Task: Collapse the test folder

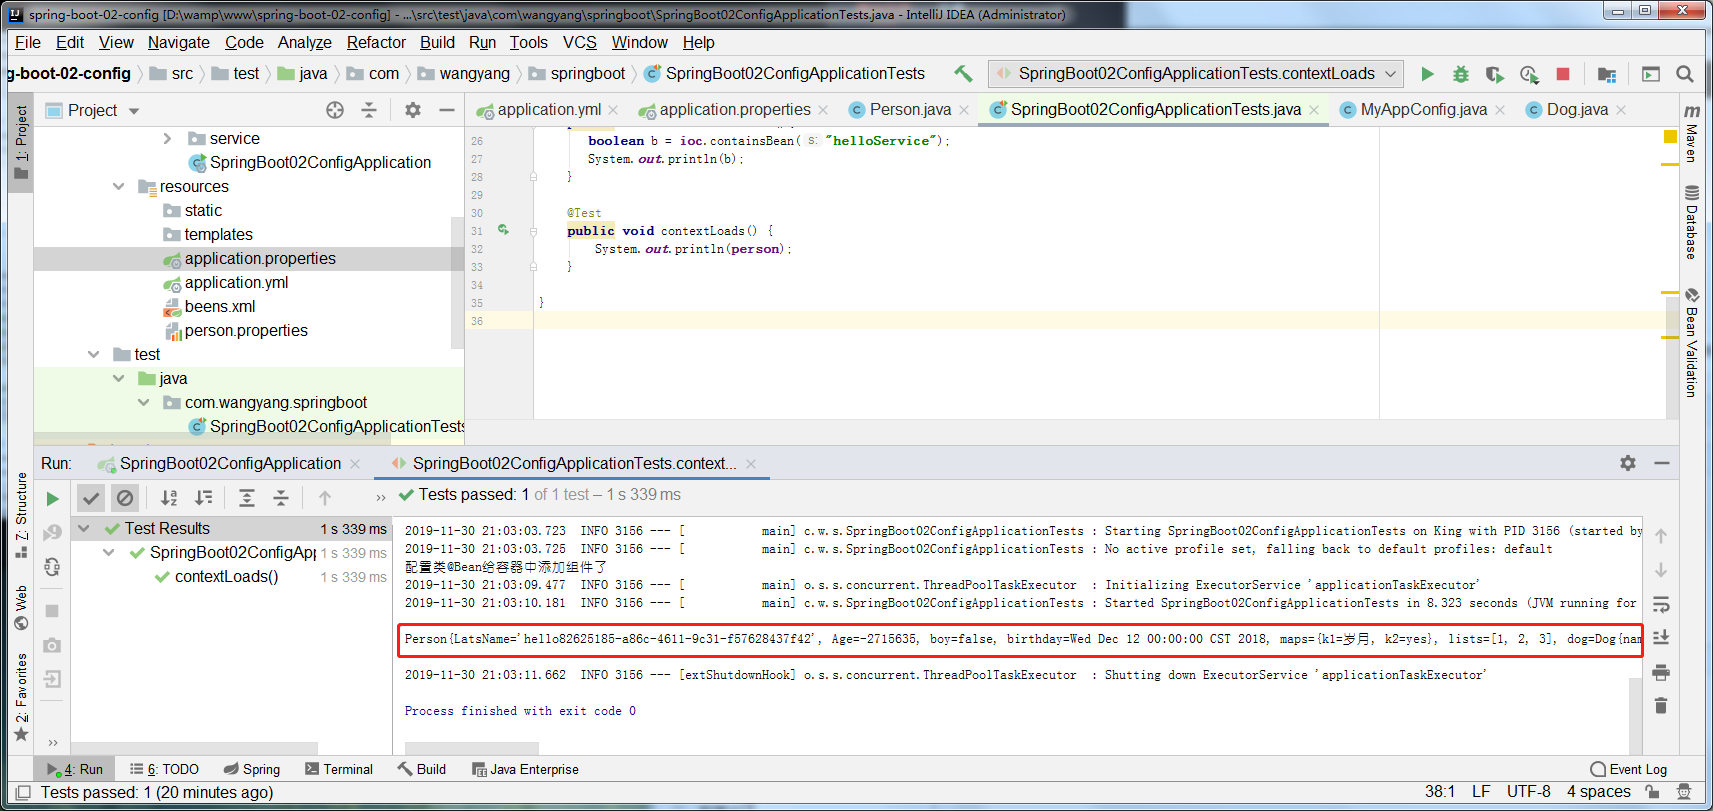Action: pos(93,354)
